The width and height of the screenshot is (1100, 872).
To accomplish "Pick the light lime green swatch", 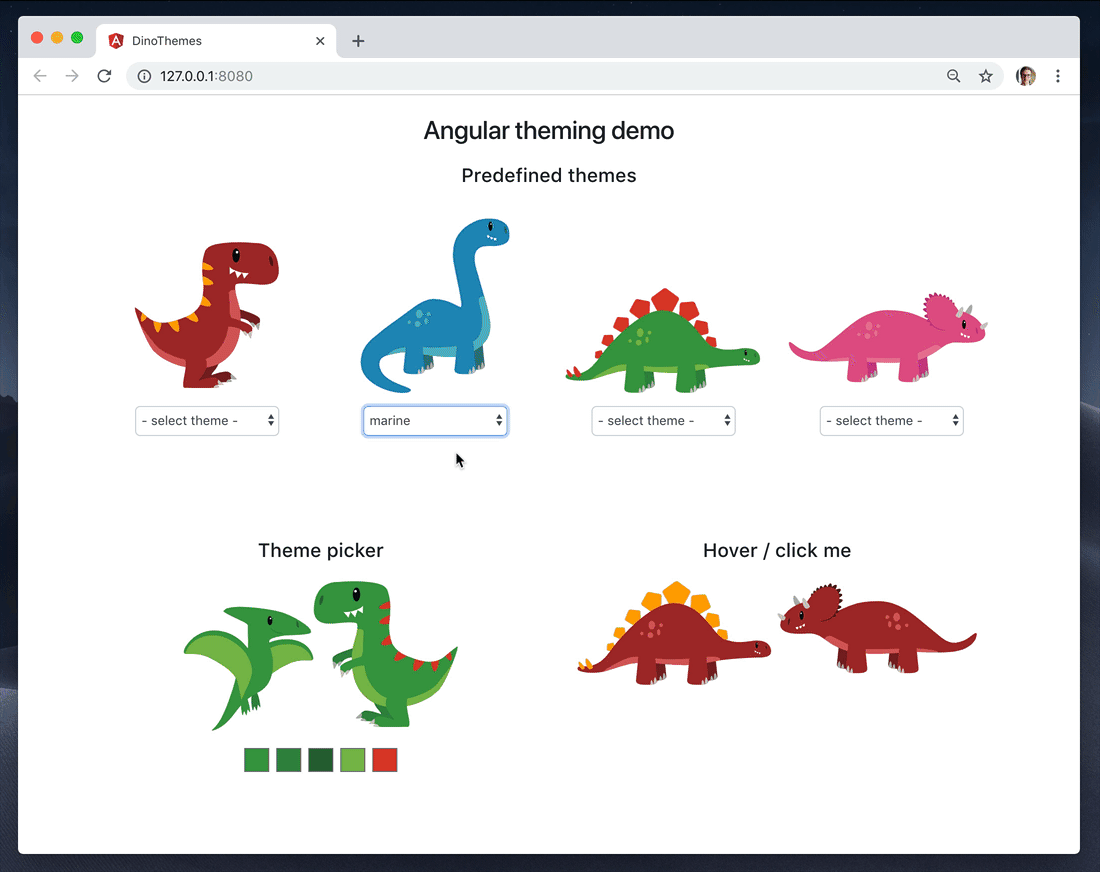I will click(353, 760).
